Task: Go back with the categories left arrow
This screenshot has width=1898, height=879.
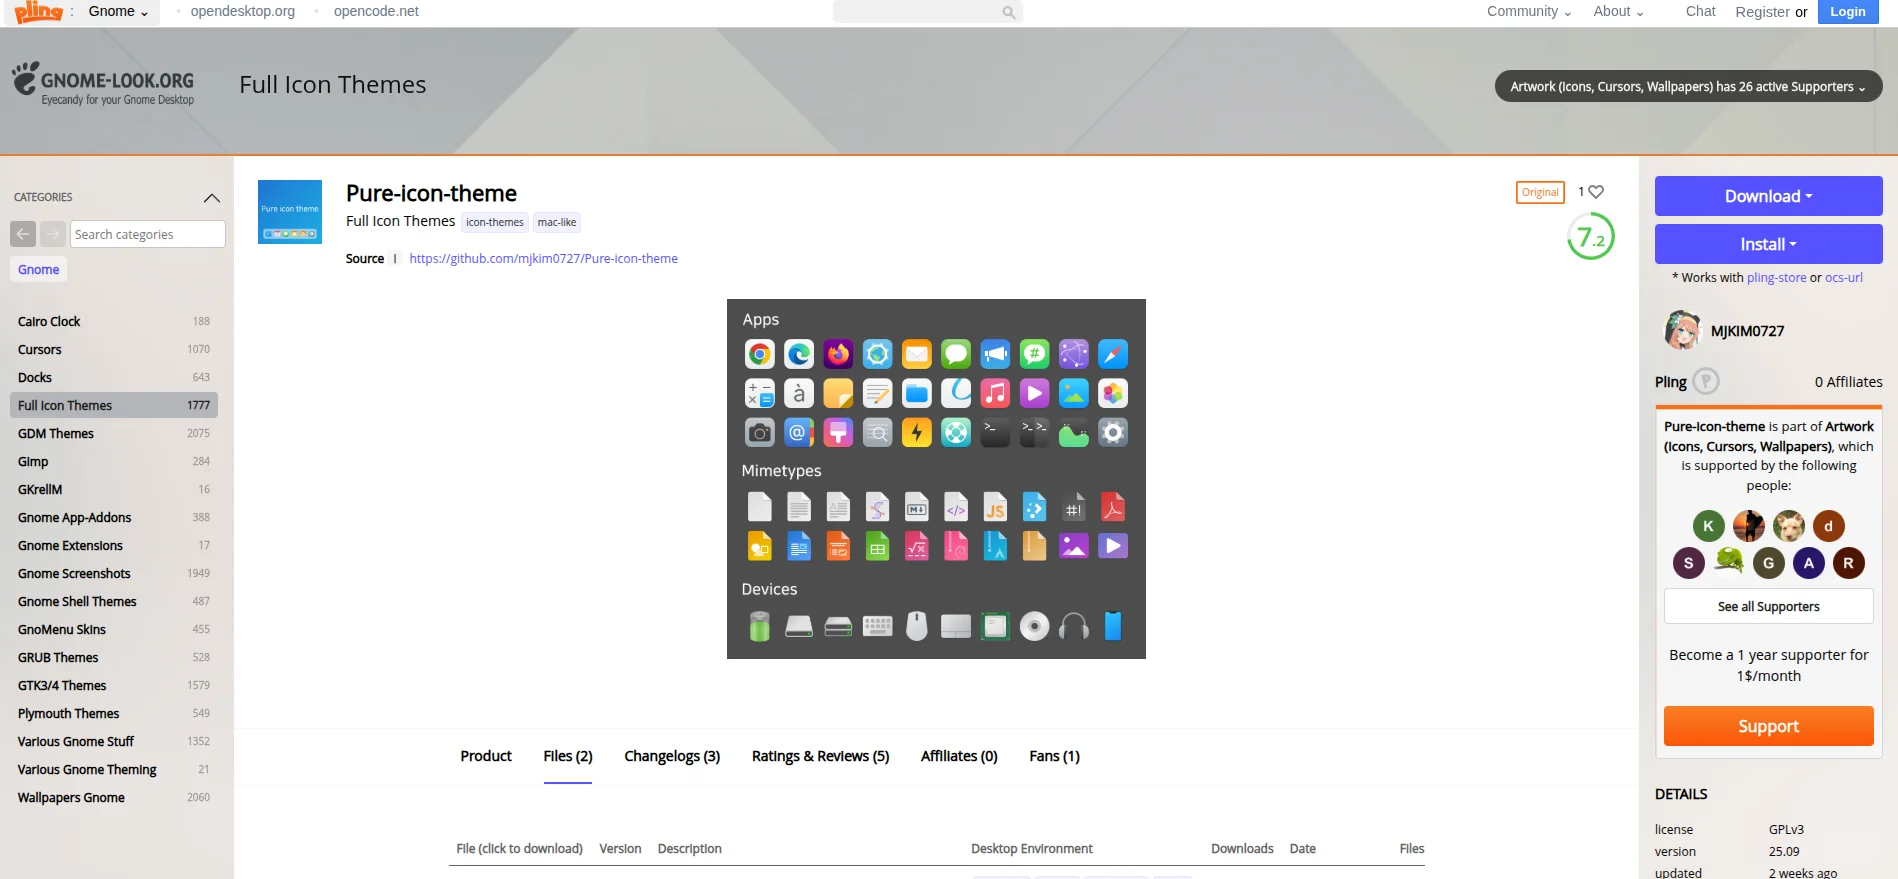Action: 23,234
